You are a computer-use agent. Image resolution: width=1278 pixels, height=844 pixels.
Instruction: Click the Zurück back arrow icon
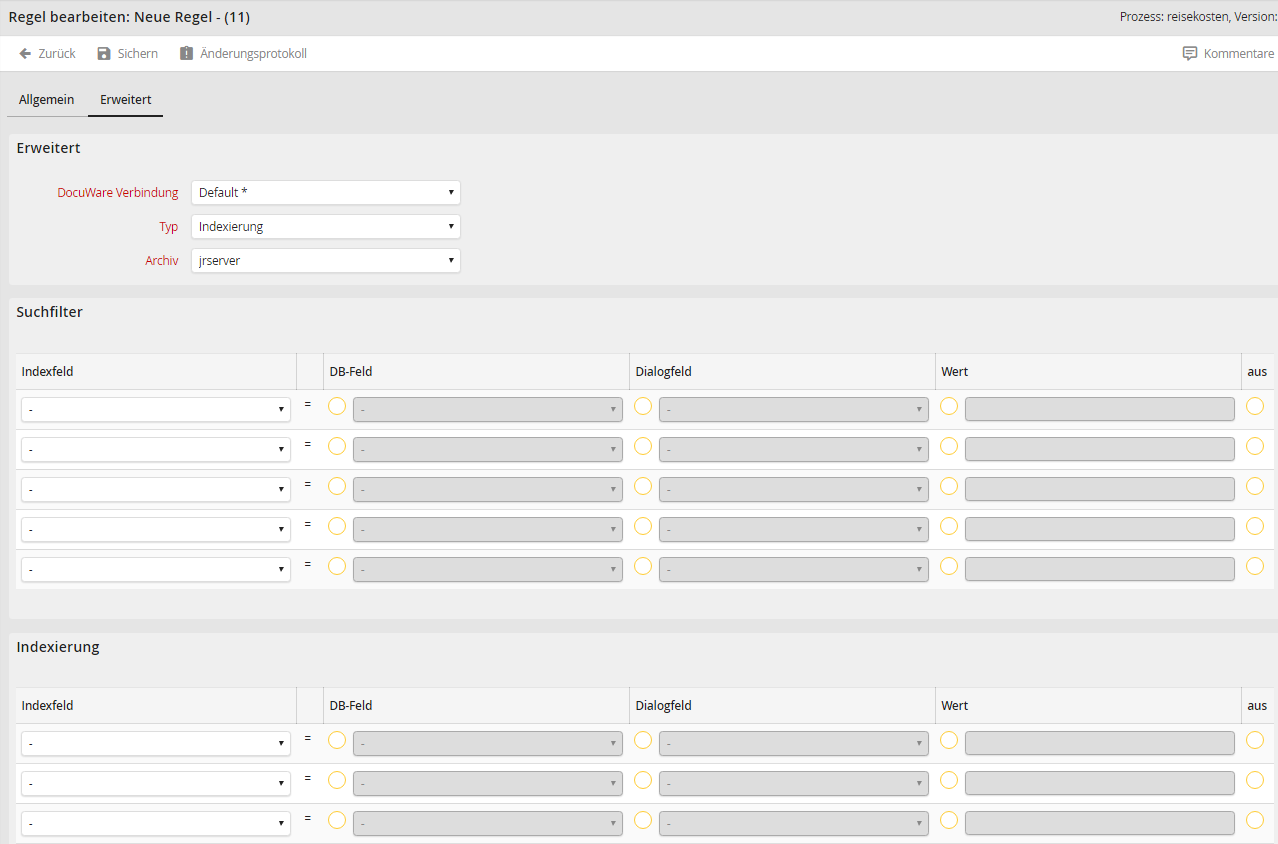(x=25, y=54)
